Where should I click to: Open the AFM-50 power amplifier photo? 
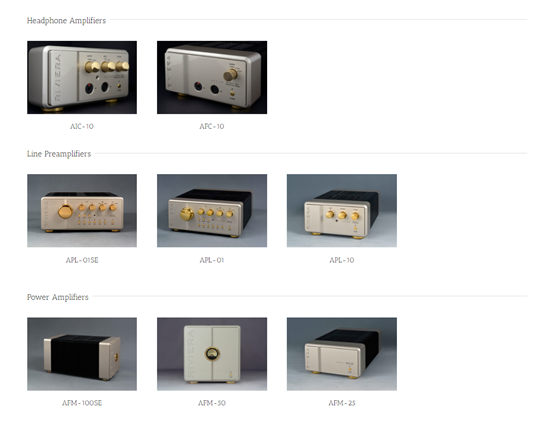tap(212, 354)
